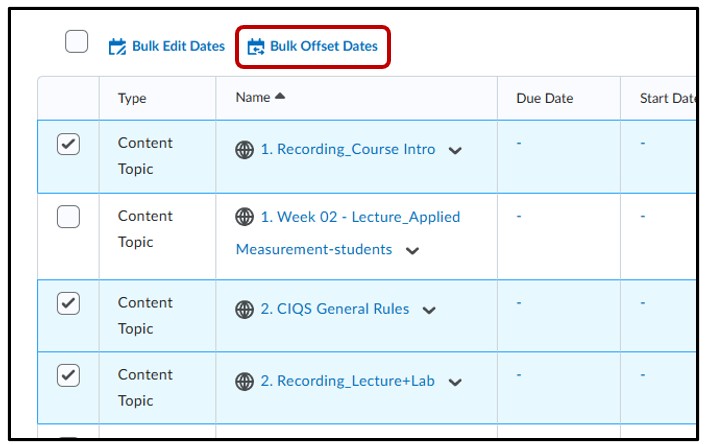Open the Recording_Lecture+Lab actions chevron
This screenshot has width=706, height=445.
coord(455,383)
